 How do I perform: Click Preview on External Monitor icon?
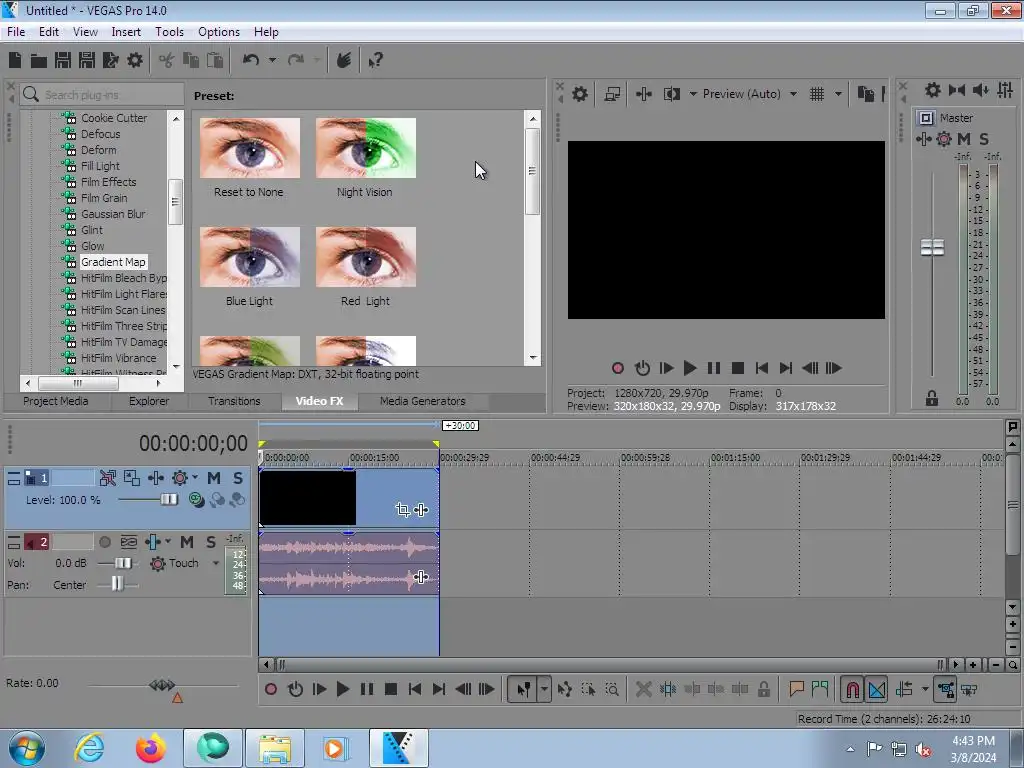click(x=612, y=94)
